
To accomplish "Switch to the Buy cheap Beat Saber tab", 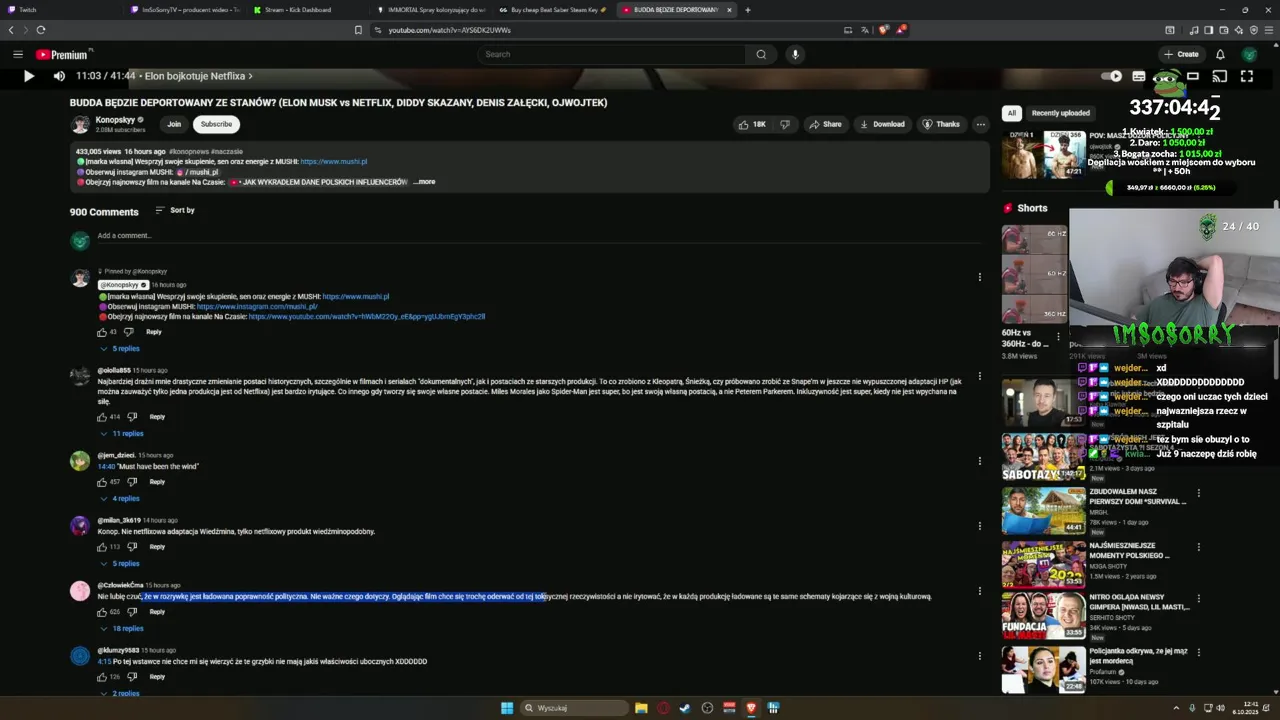I will 553,10.
